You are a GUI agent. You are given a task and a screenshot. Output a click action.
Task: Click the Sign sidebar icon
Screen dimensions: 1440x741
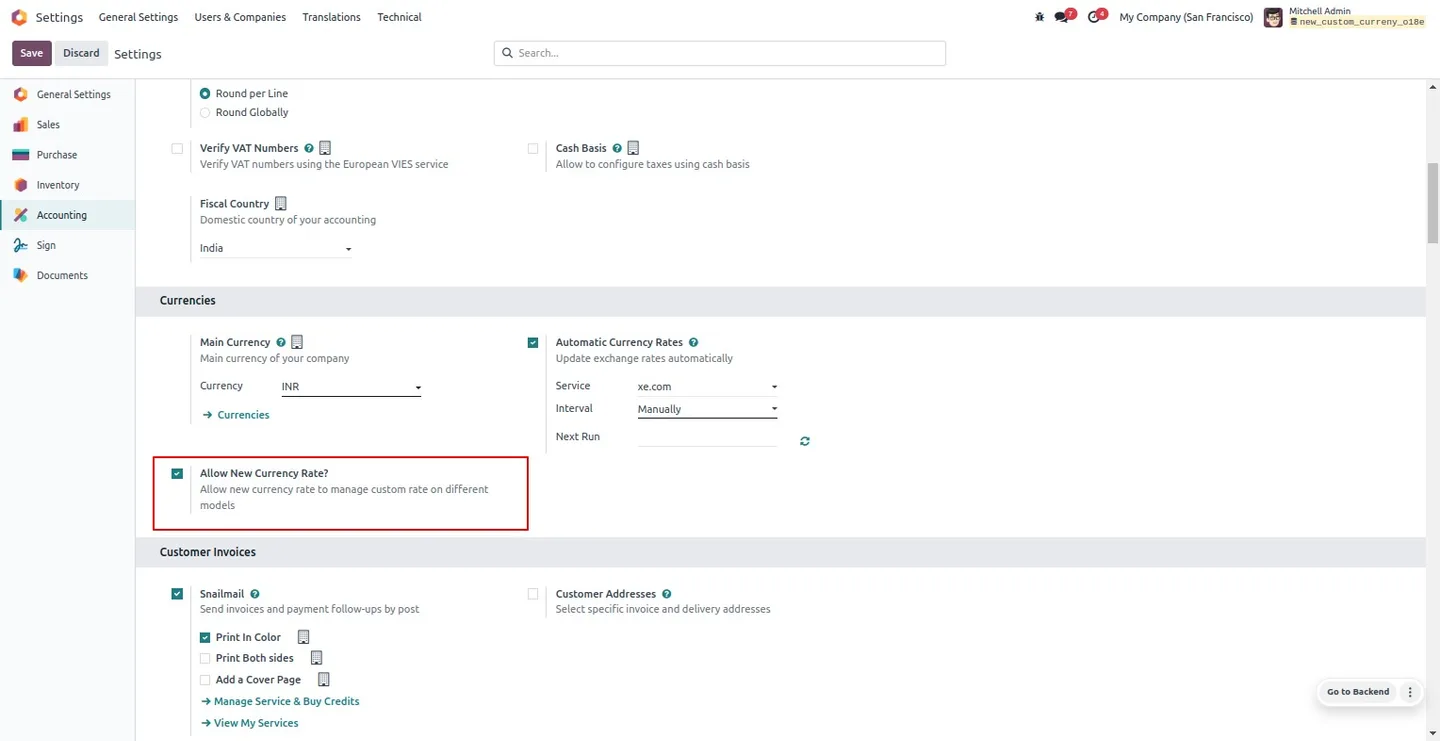(20, 245)
